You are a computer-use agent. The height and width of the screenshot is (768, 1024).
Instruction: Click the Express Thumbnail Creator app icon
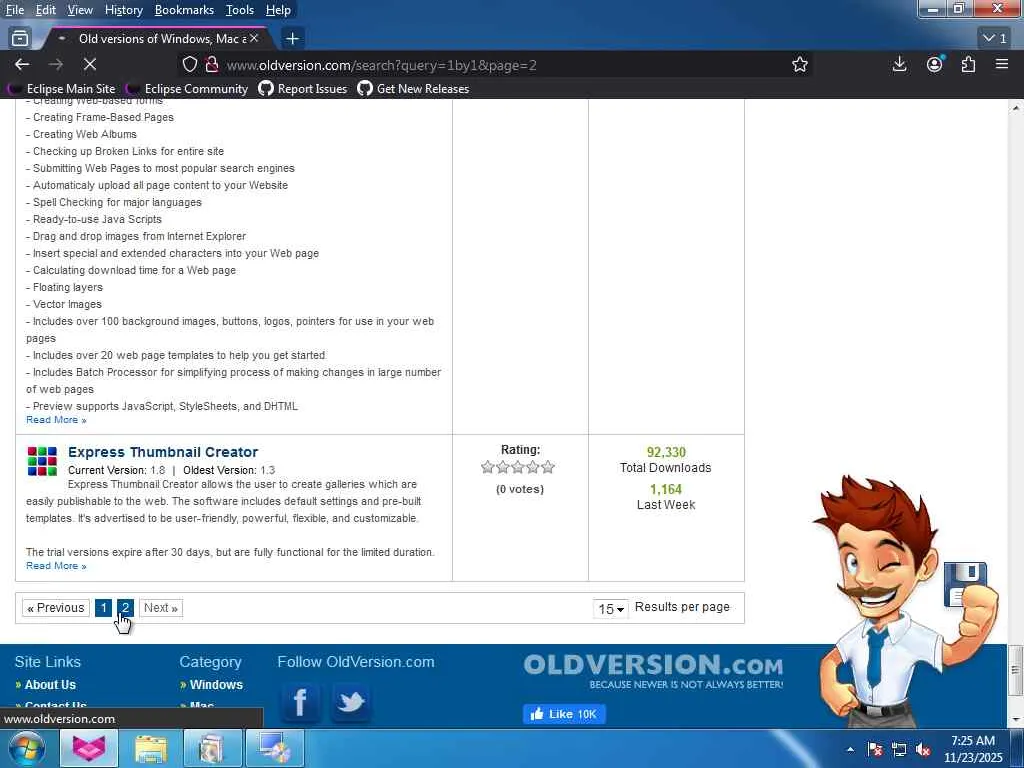point(42,461)
